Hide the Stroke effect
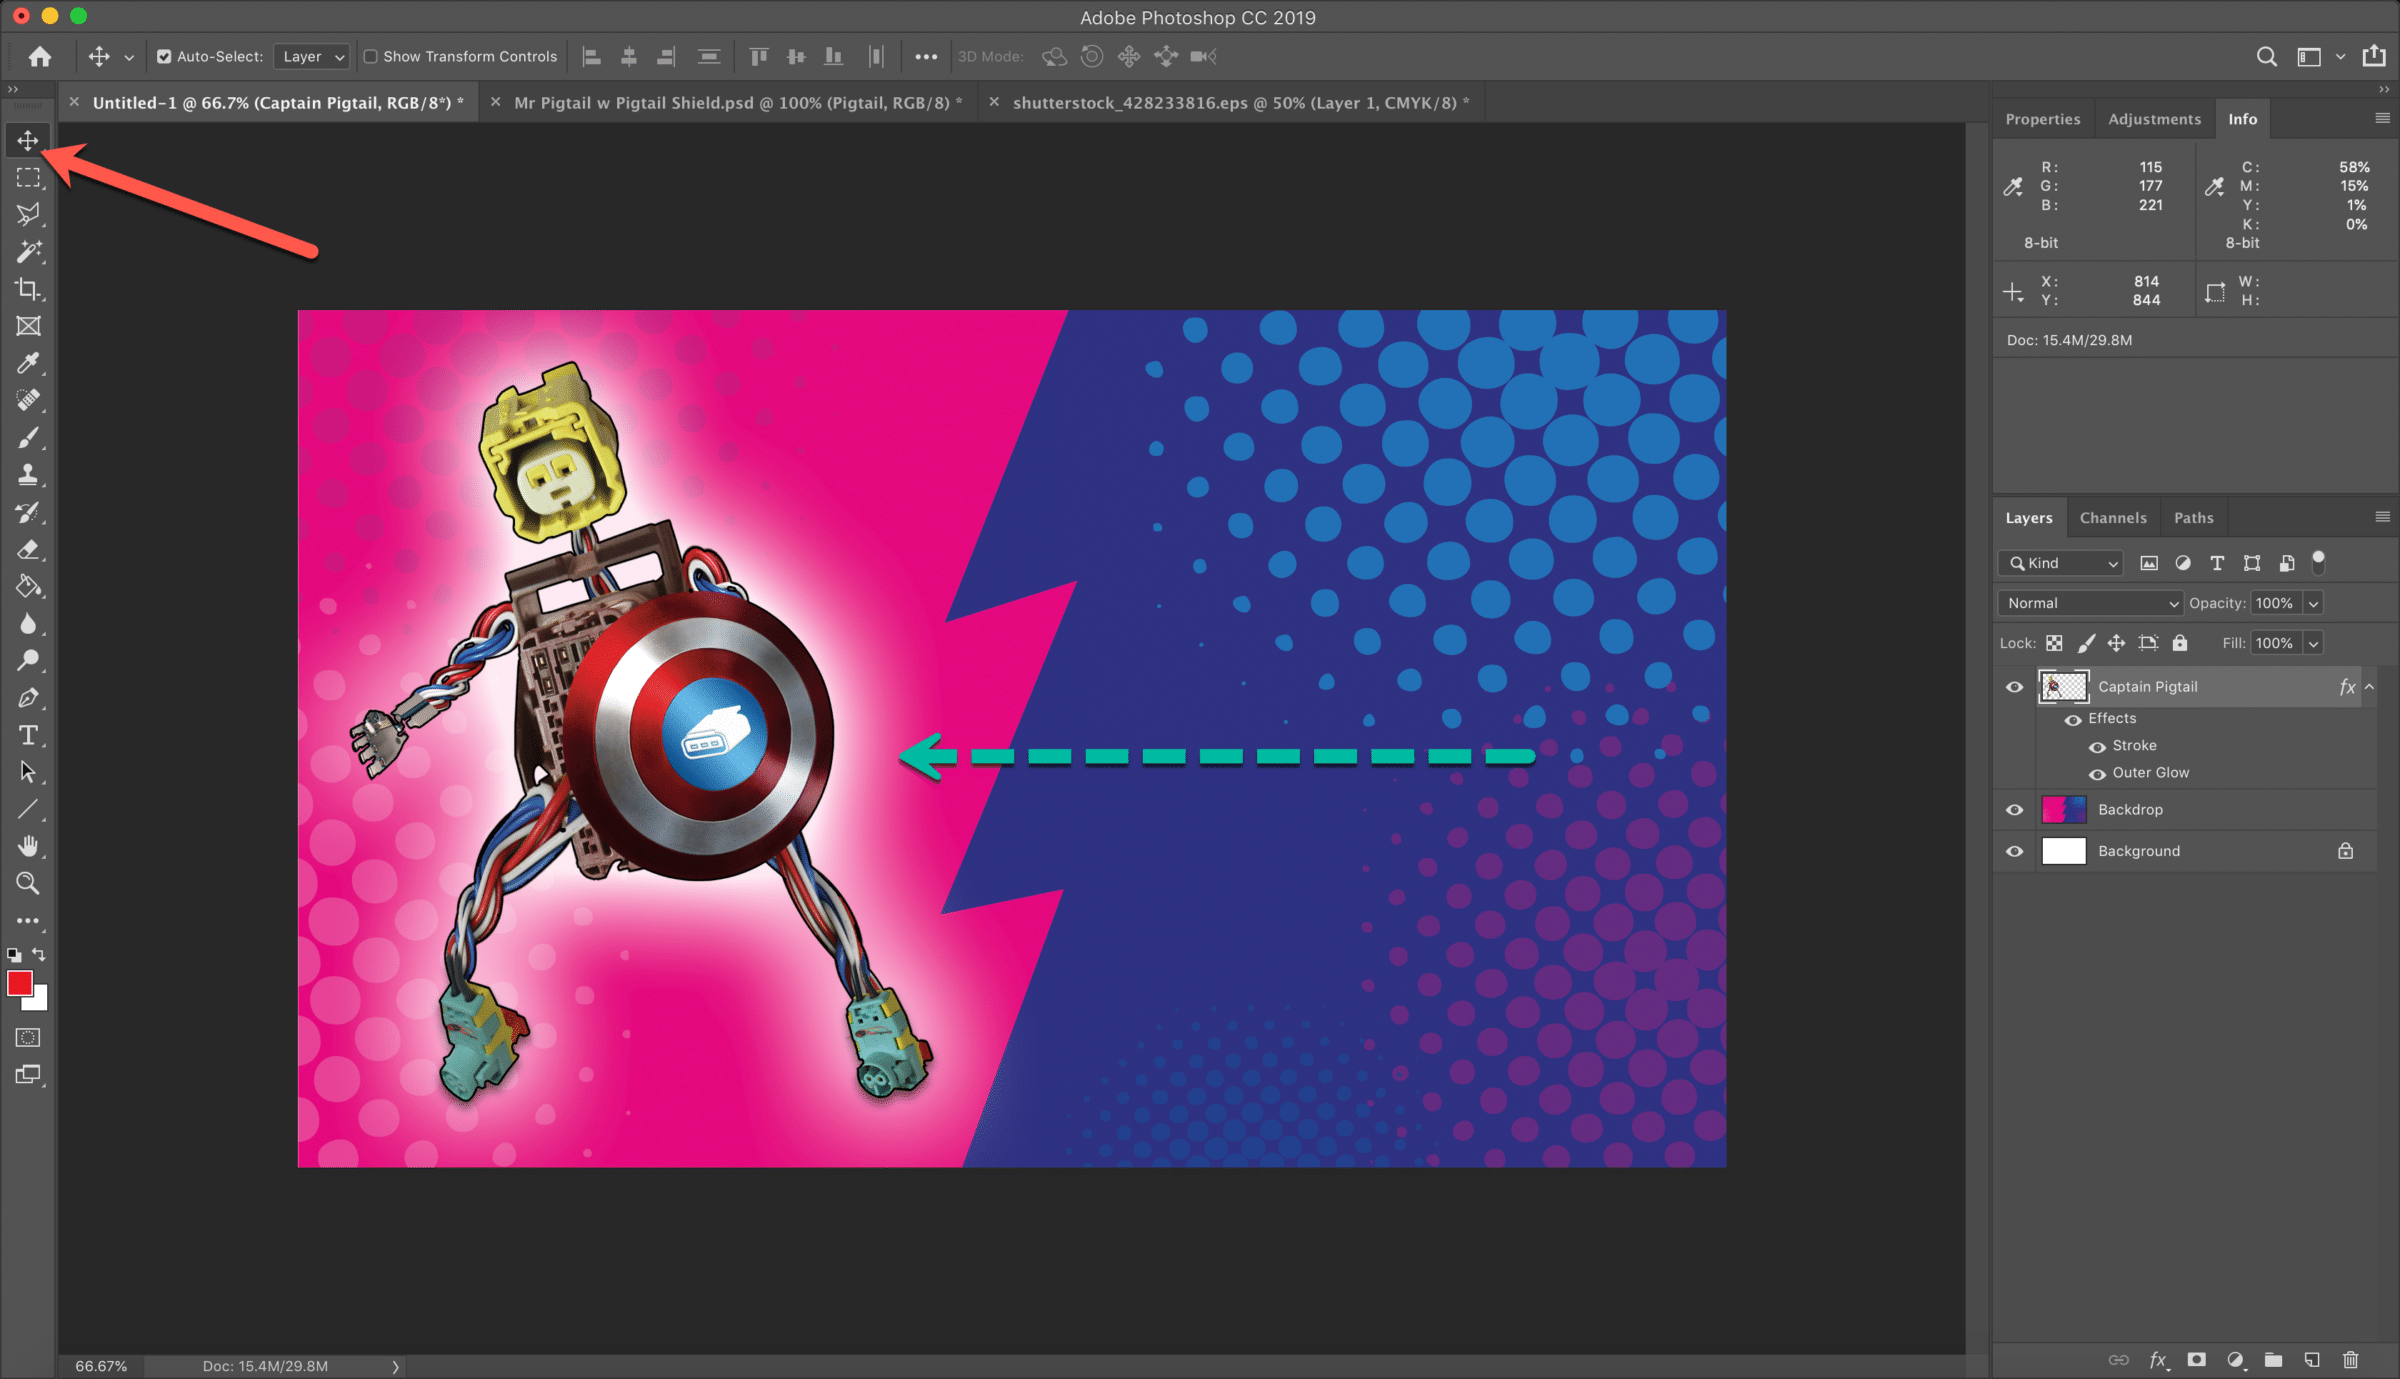The height and width of the screenshot is (1379, 2400). (x=2097, y=747)
